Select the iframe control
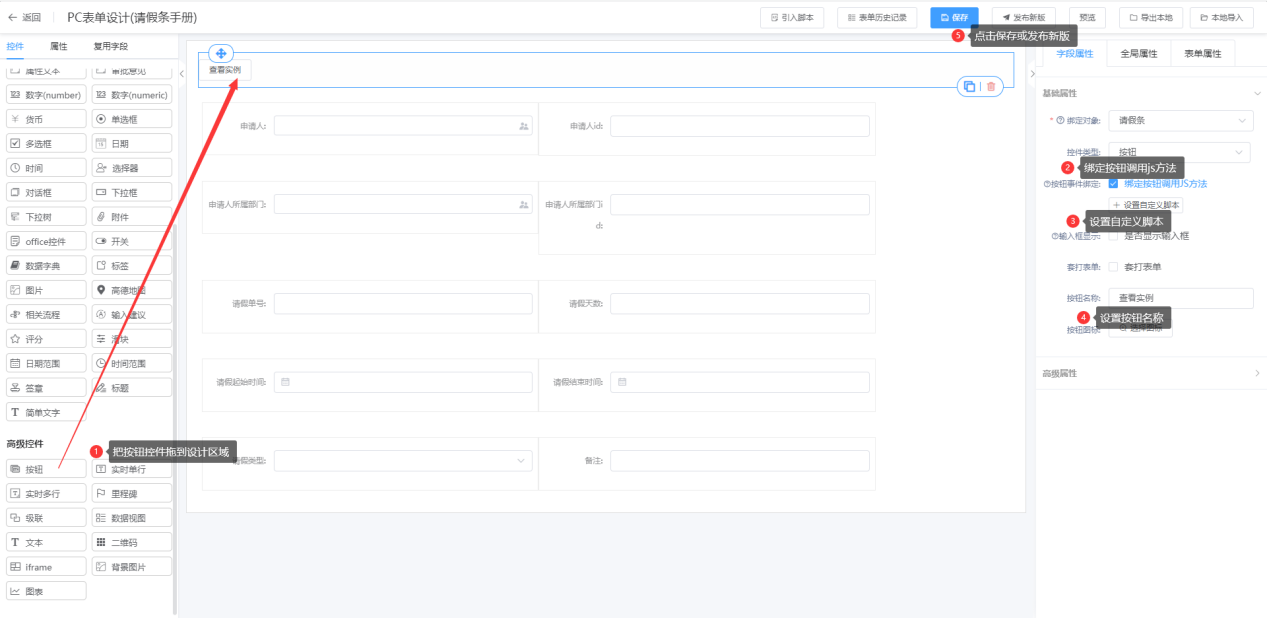The image size is (1267, 618). pyautogui.click(x=46, y=567)
